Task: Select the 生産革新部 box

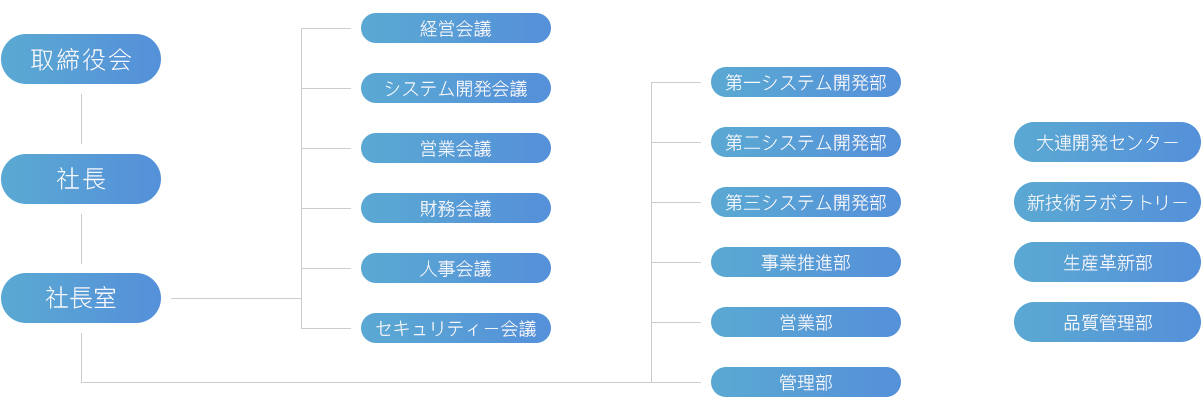Action: tap(1107, 262)
